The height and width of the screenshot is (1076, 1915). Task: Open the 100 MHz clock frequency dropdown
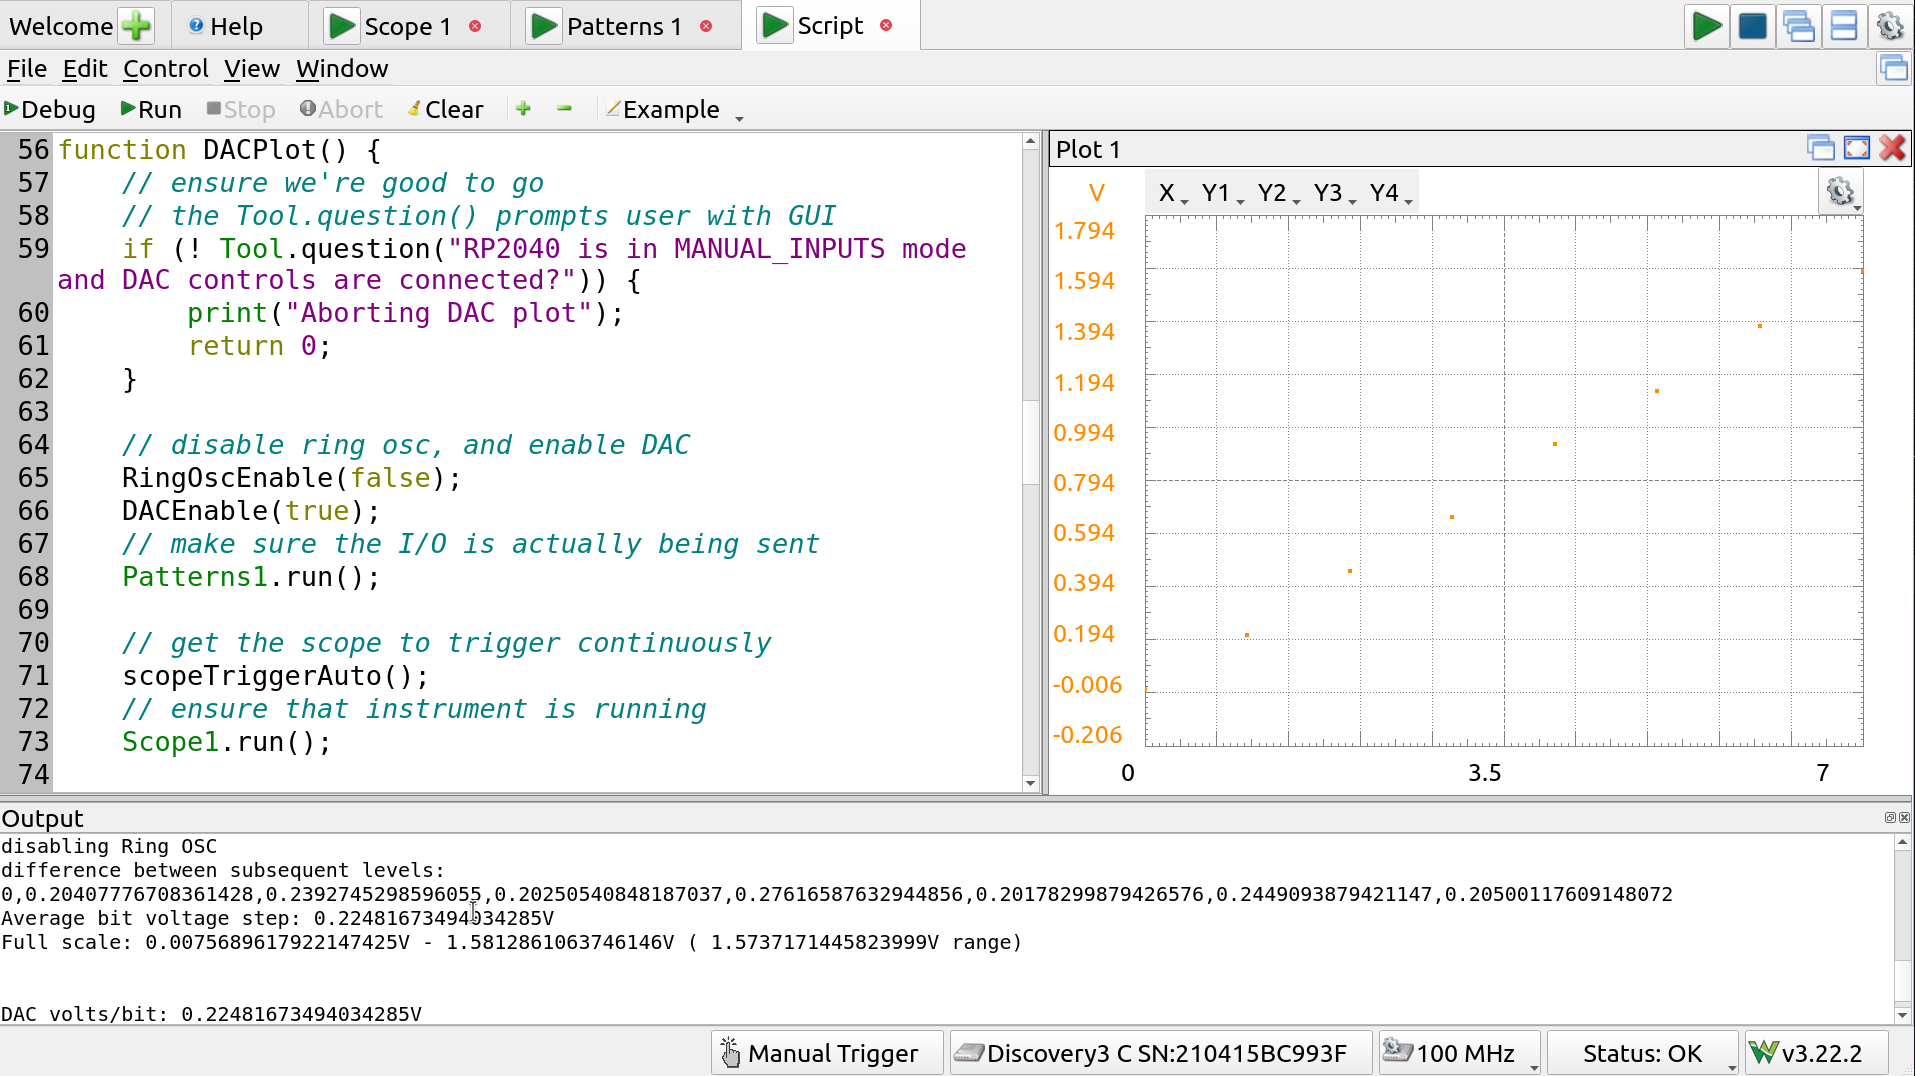[x=1460, y=1053]
